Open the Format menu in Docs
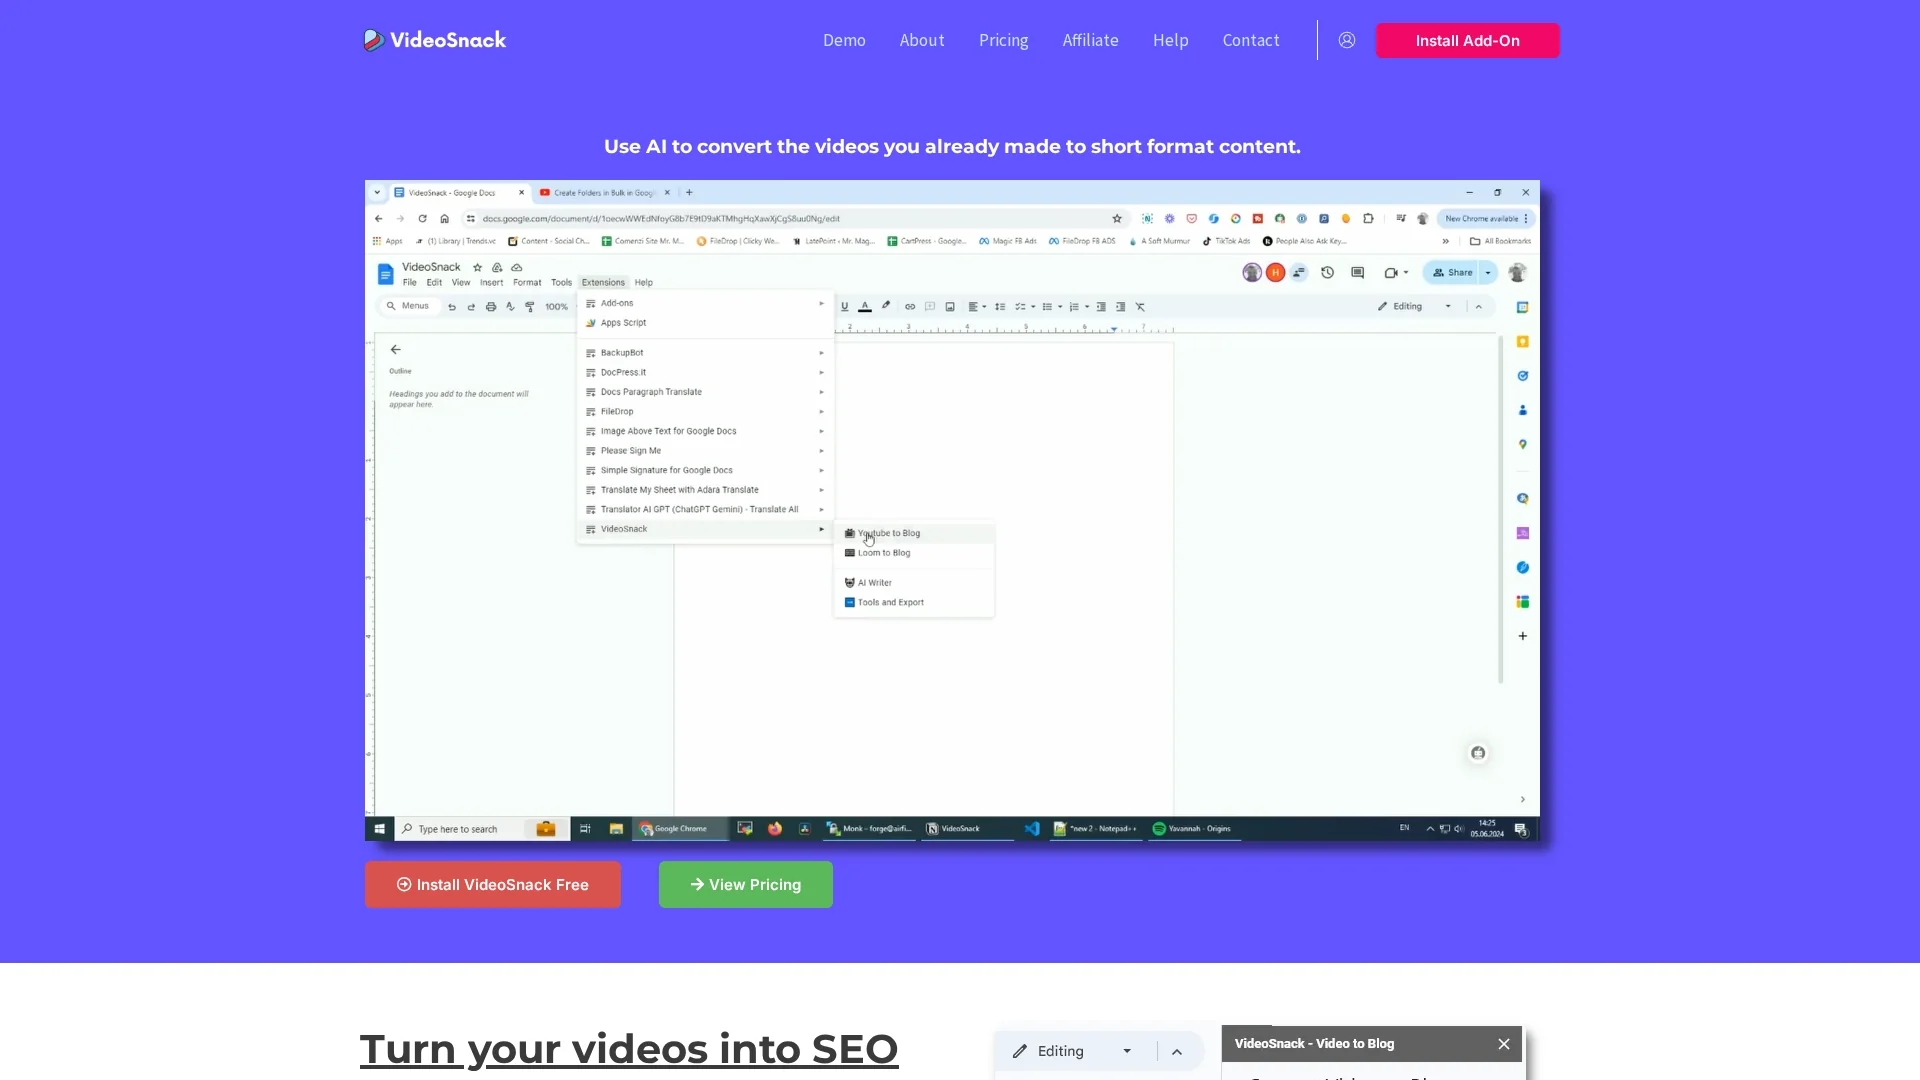The height and width of the screenshot is (1080, 1920). (527, 282)
